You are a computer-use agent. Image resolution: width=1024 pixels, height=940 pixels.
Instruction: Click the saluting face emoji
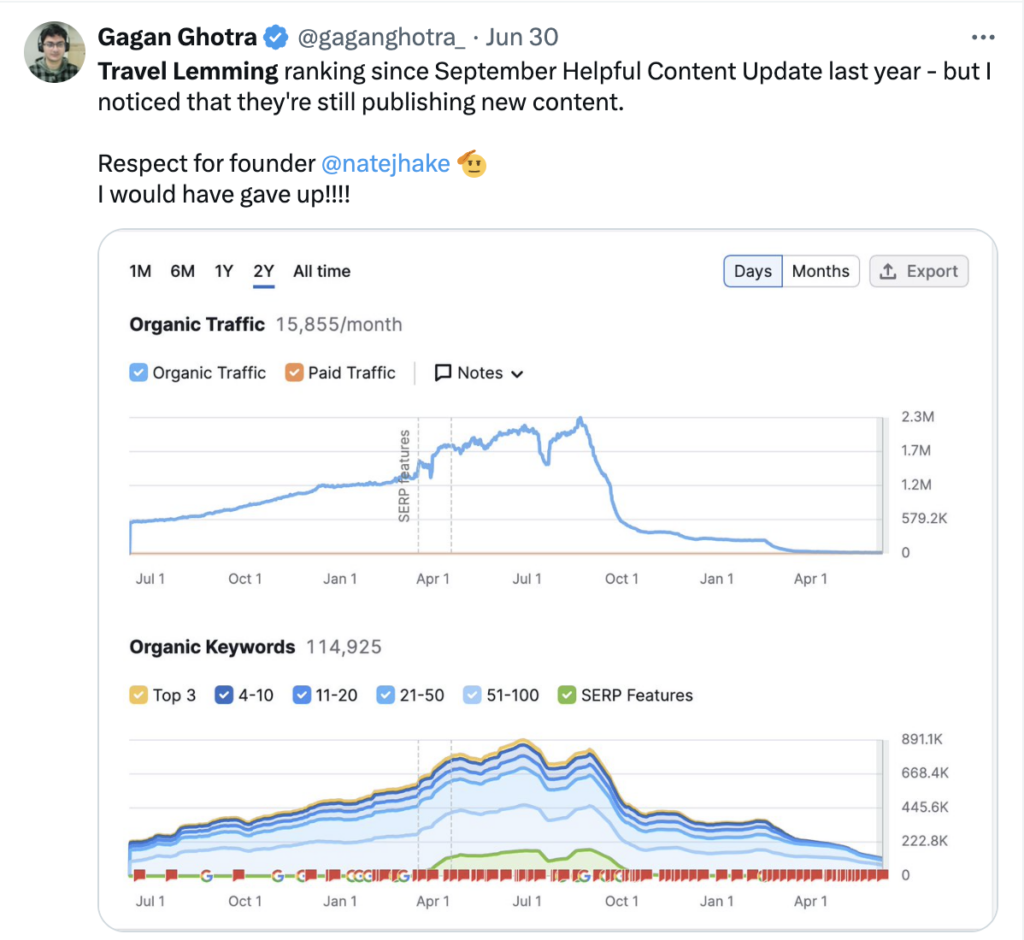[x=471, y=164]
